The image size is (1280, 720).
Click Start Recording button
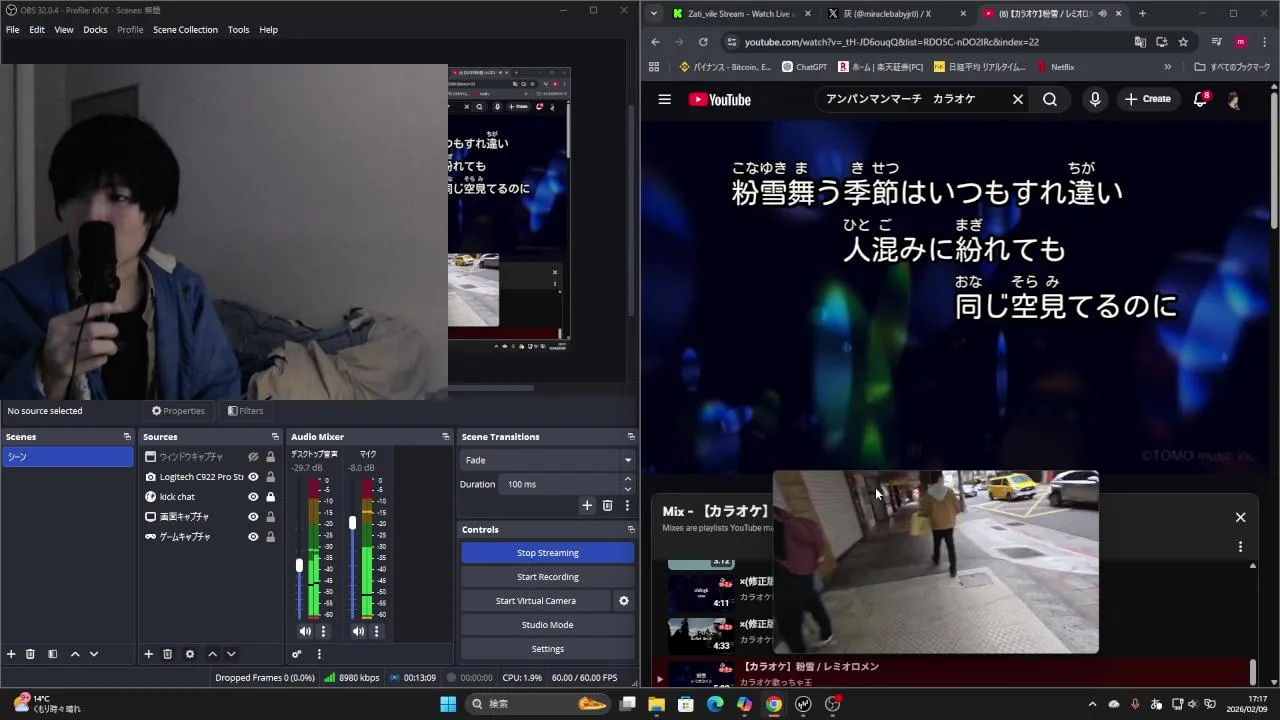[548, 577]
